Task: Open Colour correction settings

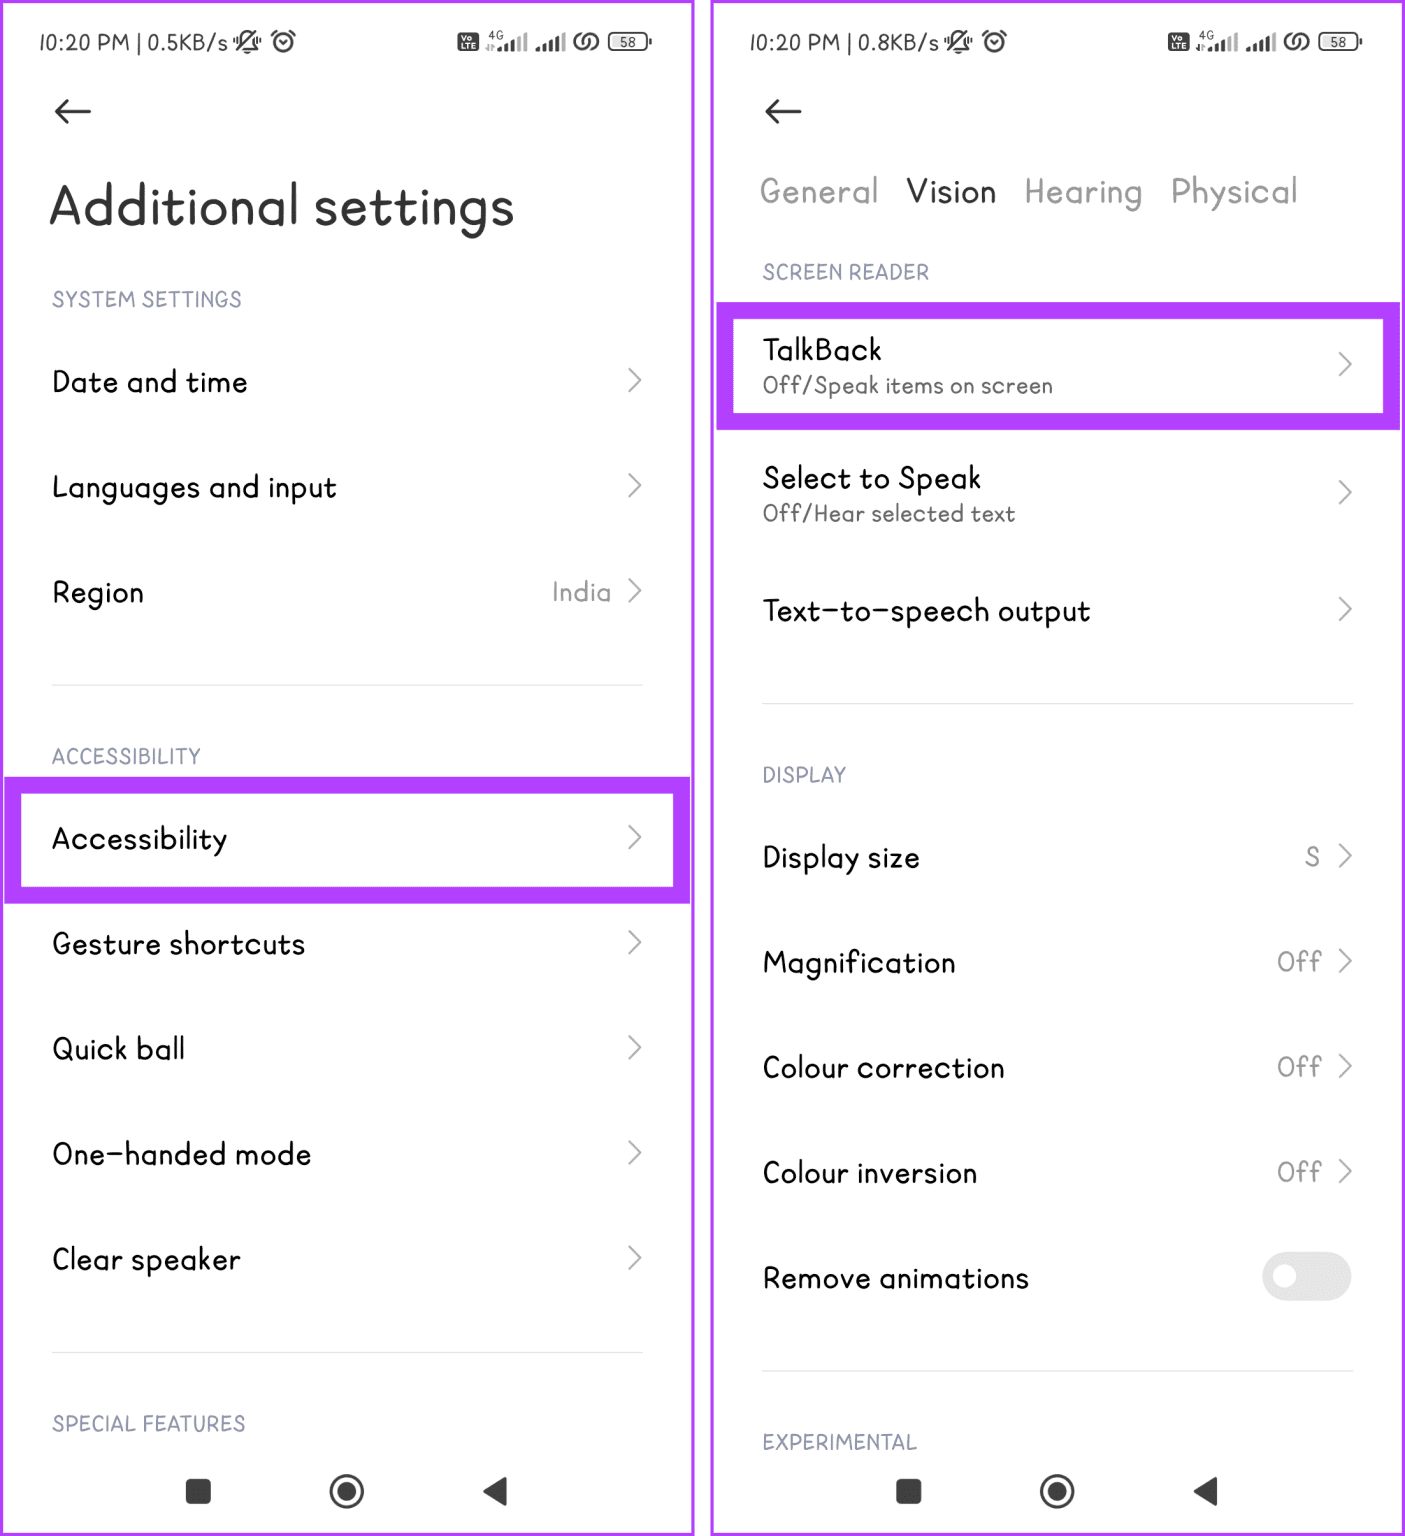Action: pyautogui.click(x=1056, y=1067)
